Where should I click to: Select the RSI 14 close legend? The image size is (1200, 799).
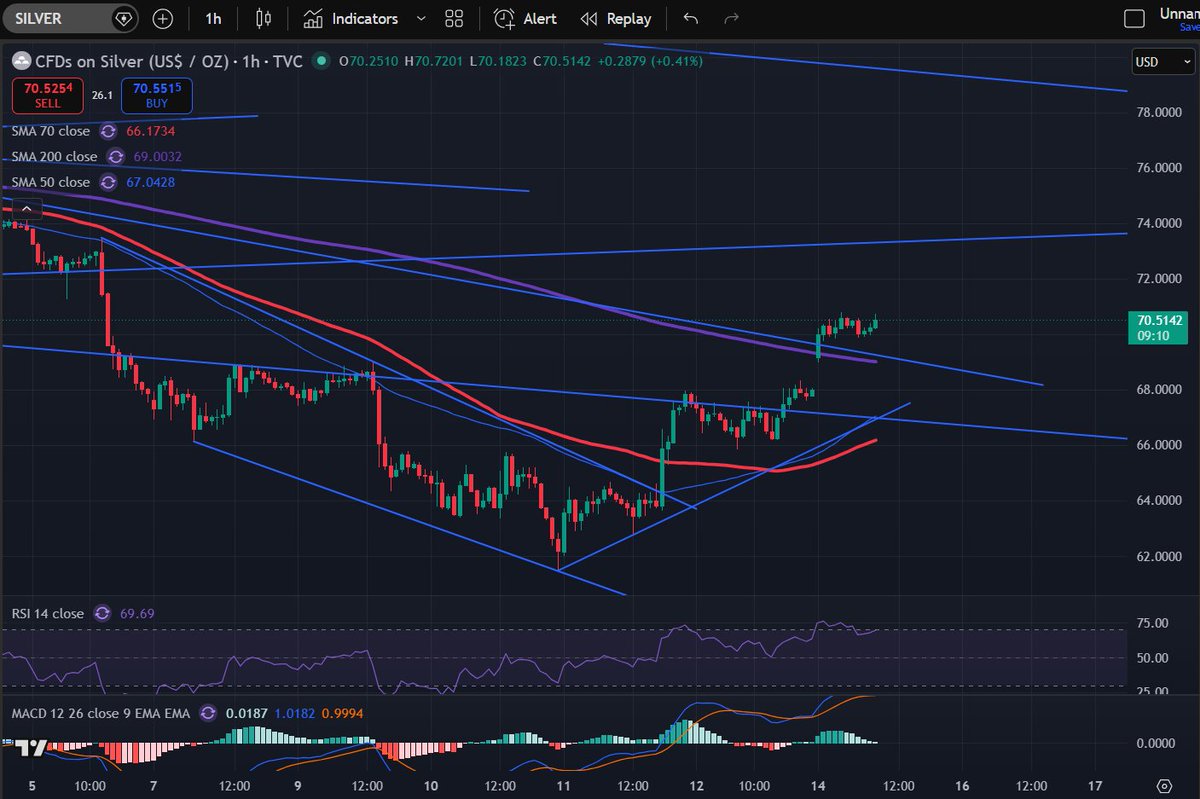[48, 613]
